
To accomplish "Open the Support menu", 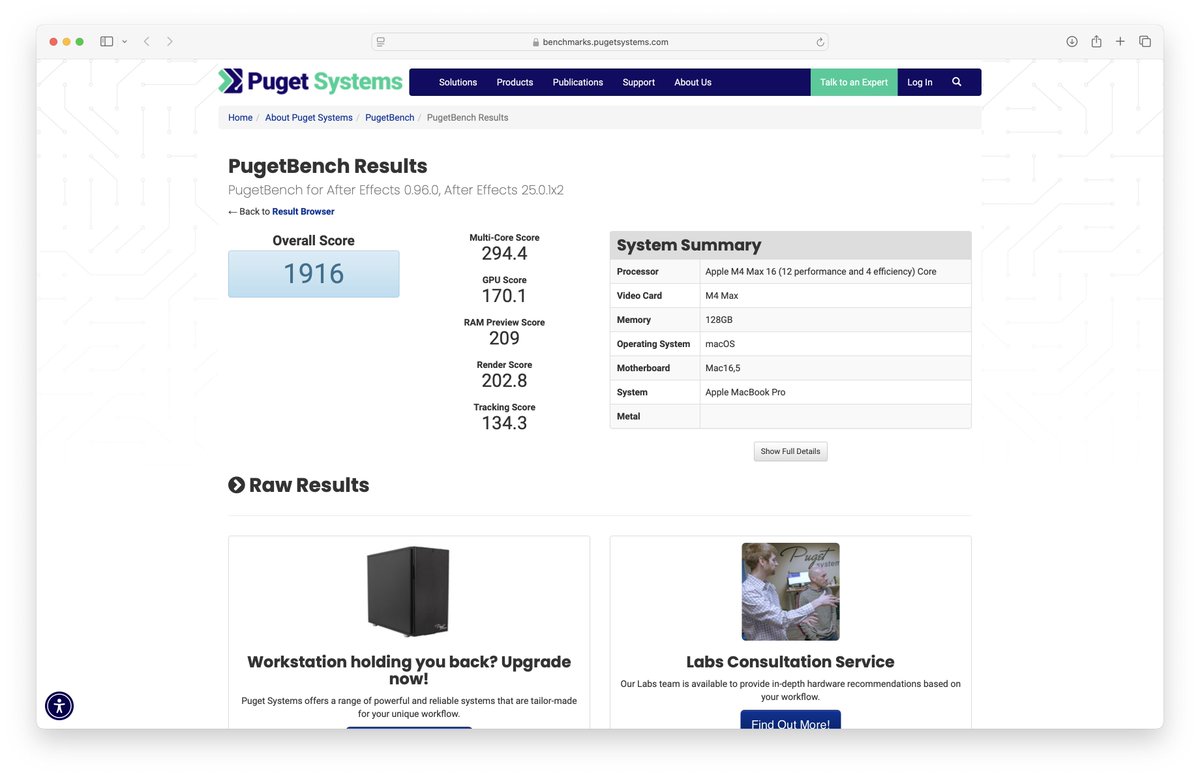I will pos(639,82).
